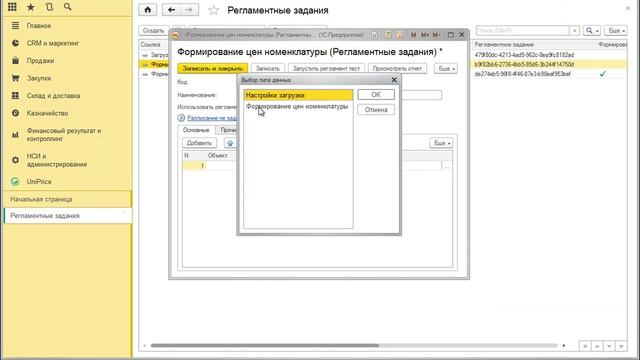
Task: Open Закупки section in sidebar
Action: pyautogui.click(x=39, y=78)
